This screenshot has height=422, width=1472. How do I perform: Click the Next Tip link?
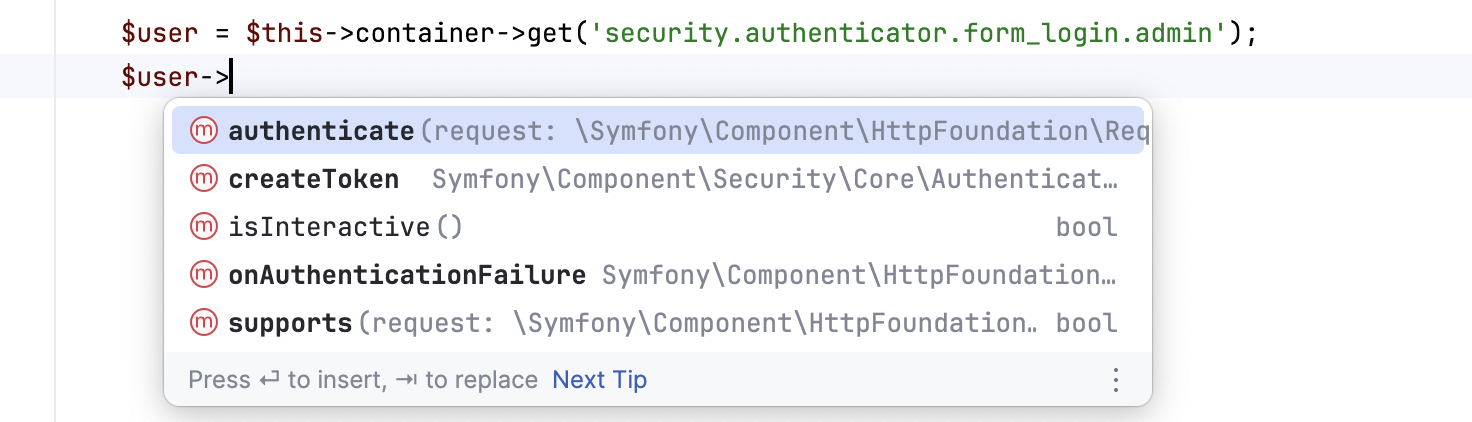pyautogui.click(x=599, y=380)
